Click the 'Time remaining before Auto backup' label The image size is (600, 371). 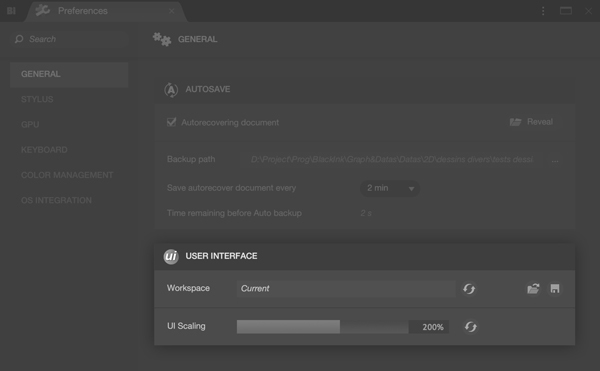pos(234,213)
